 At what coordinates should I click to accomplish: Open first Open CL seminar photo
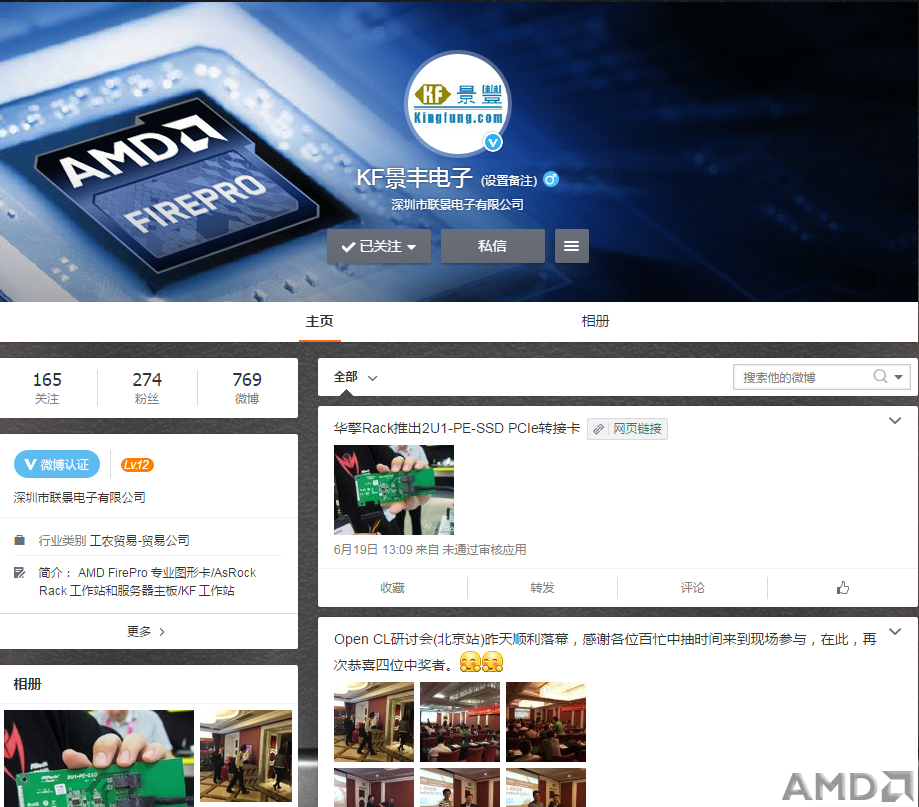point(374,722)
